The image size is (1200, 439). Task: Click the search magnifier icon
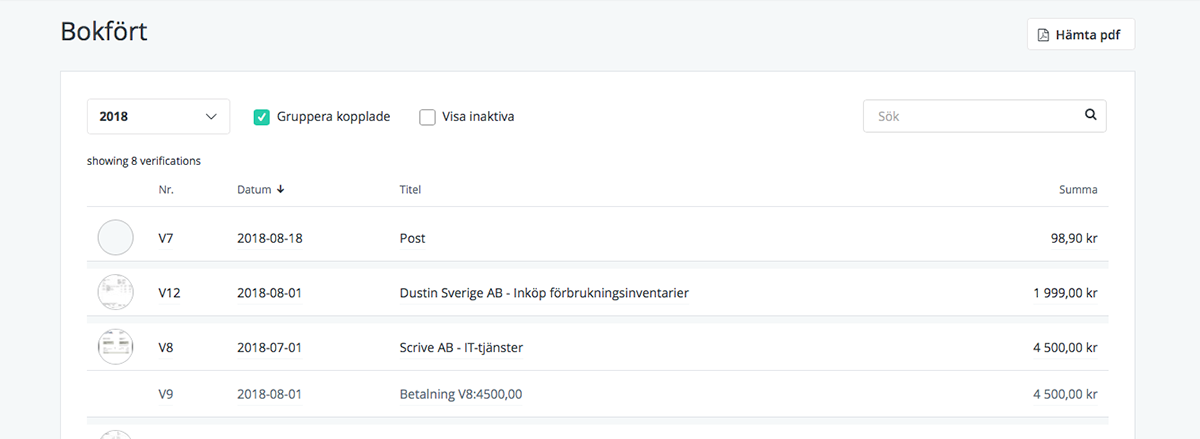click(1090, 115)
